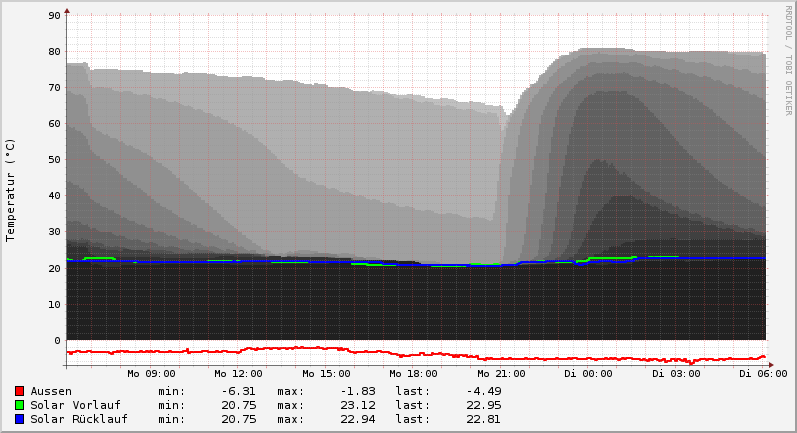This screenshot has width=797, height=433.
Task: Click the Mo 09:00 time axis label
Action: tap(152, 373)
